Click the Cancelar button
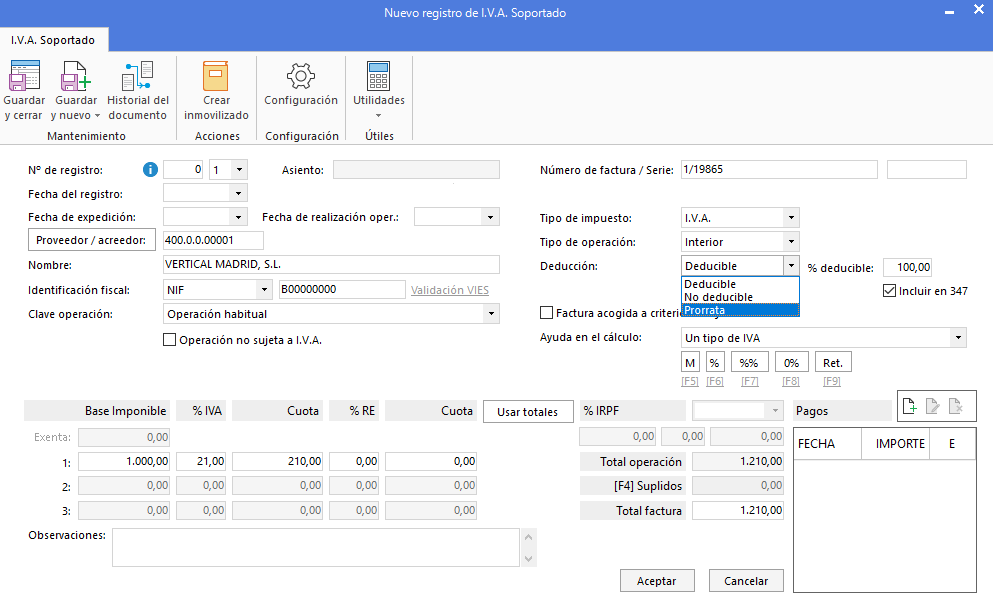Screen dimensions: 994x607 pos(746,580)
